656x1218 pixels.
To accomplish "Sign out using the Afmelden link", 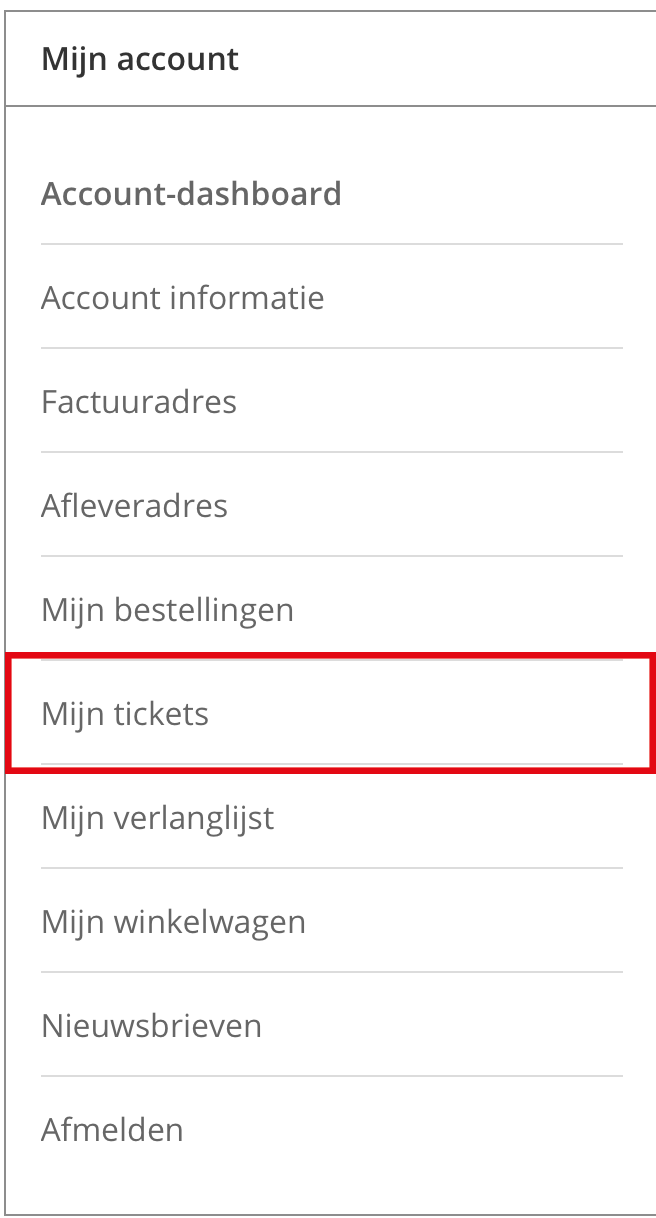I will 112,1129.
